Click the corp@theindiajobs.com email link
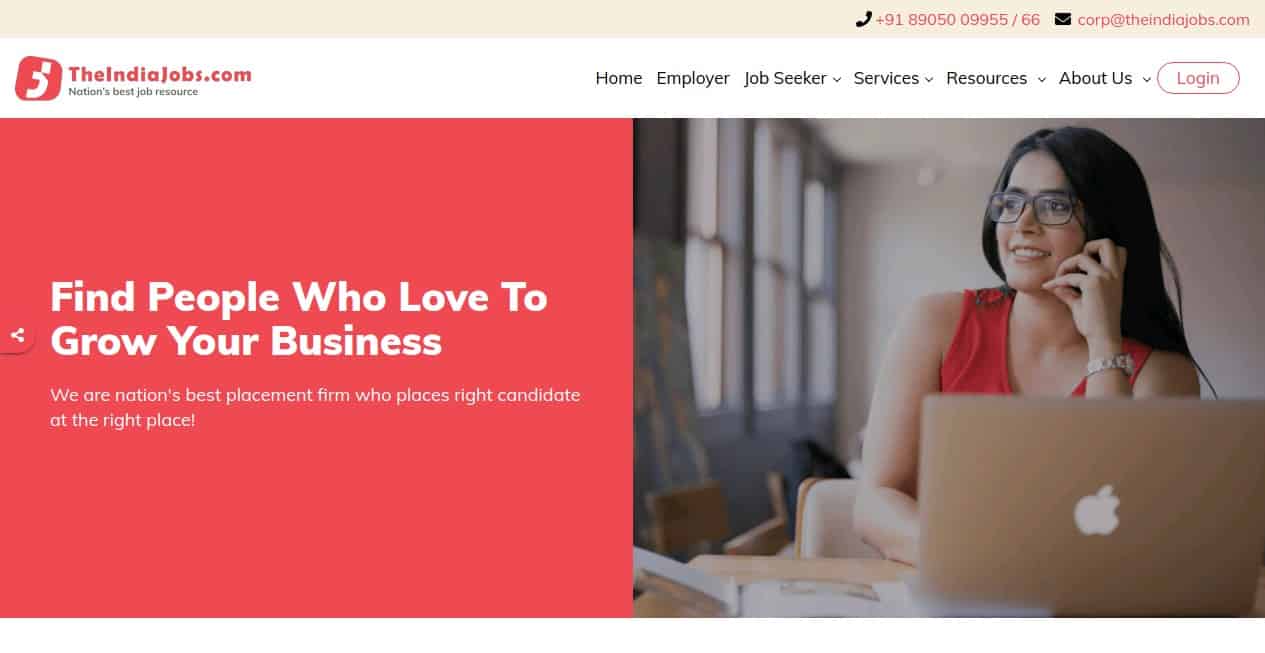 [x=1163, y=19]
